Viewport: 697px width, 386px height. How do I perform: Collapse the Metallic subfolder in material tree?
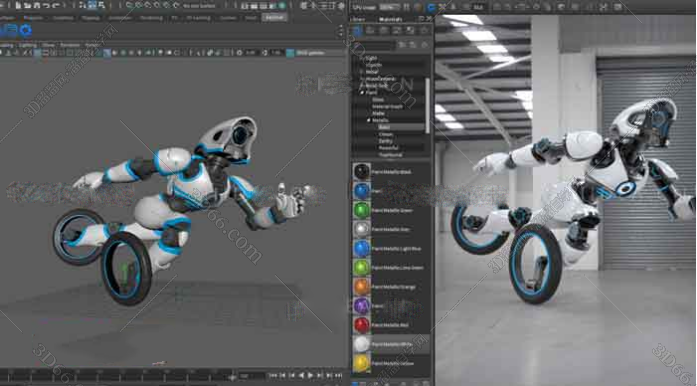click(369, 120)
